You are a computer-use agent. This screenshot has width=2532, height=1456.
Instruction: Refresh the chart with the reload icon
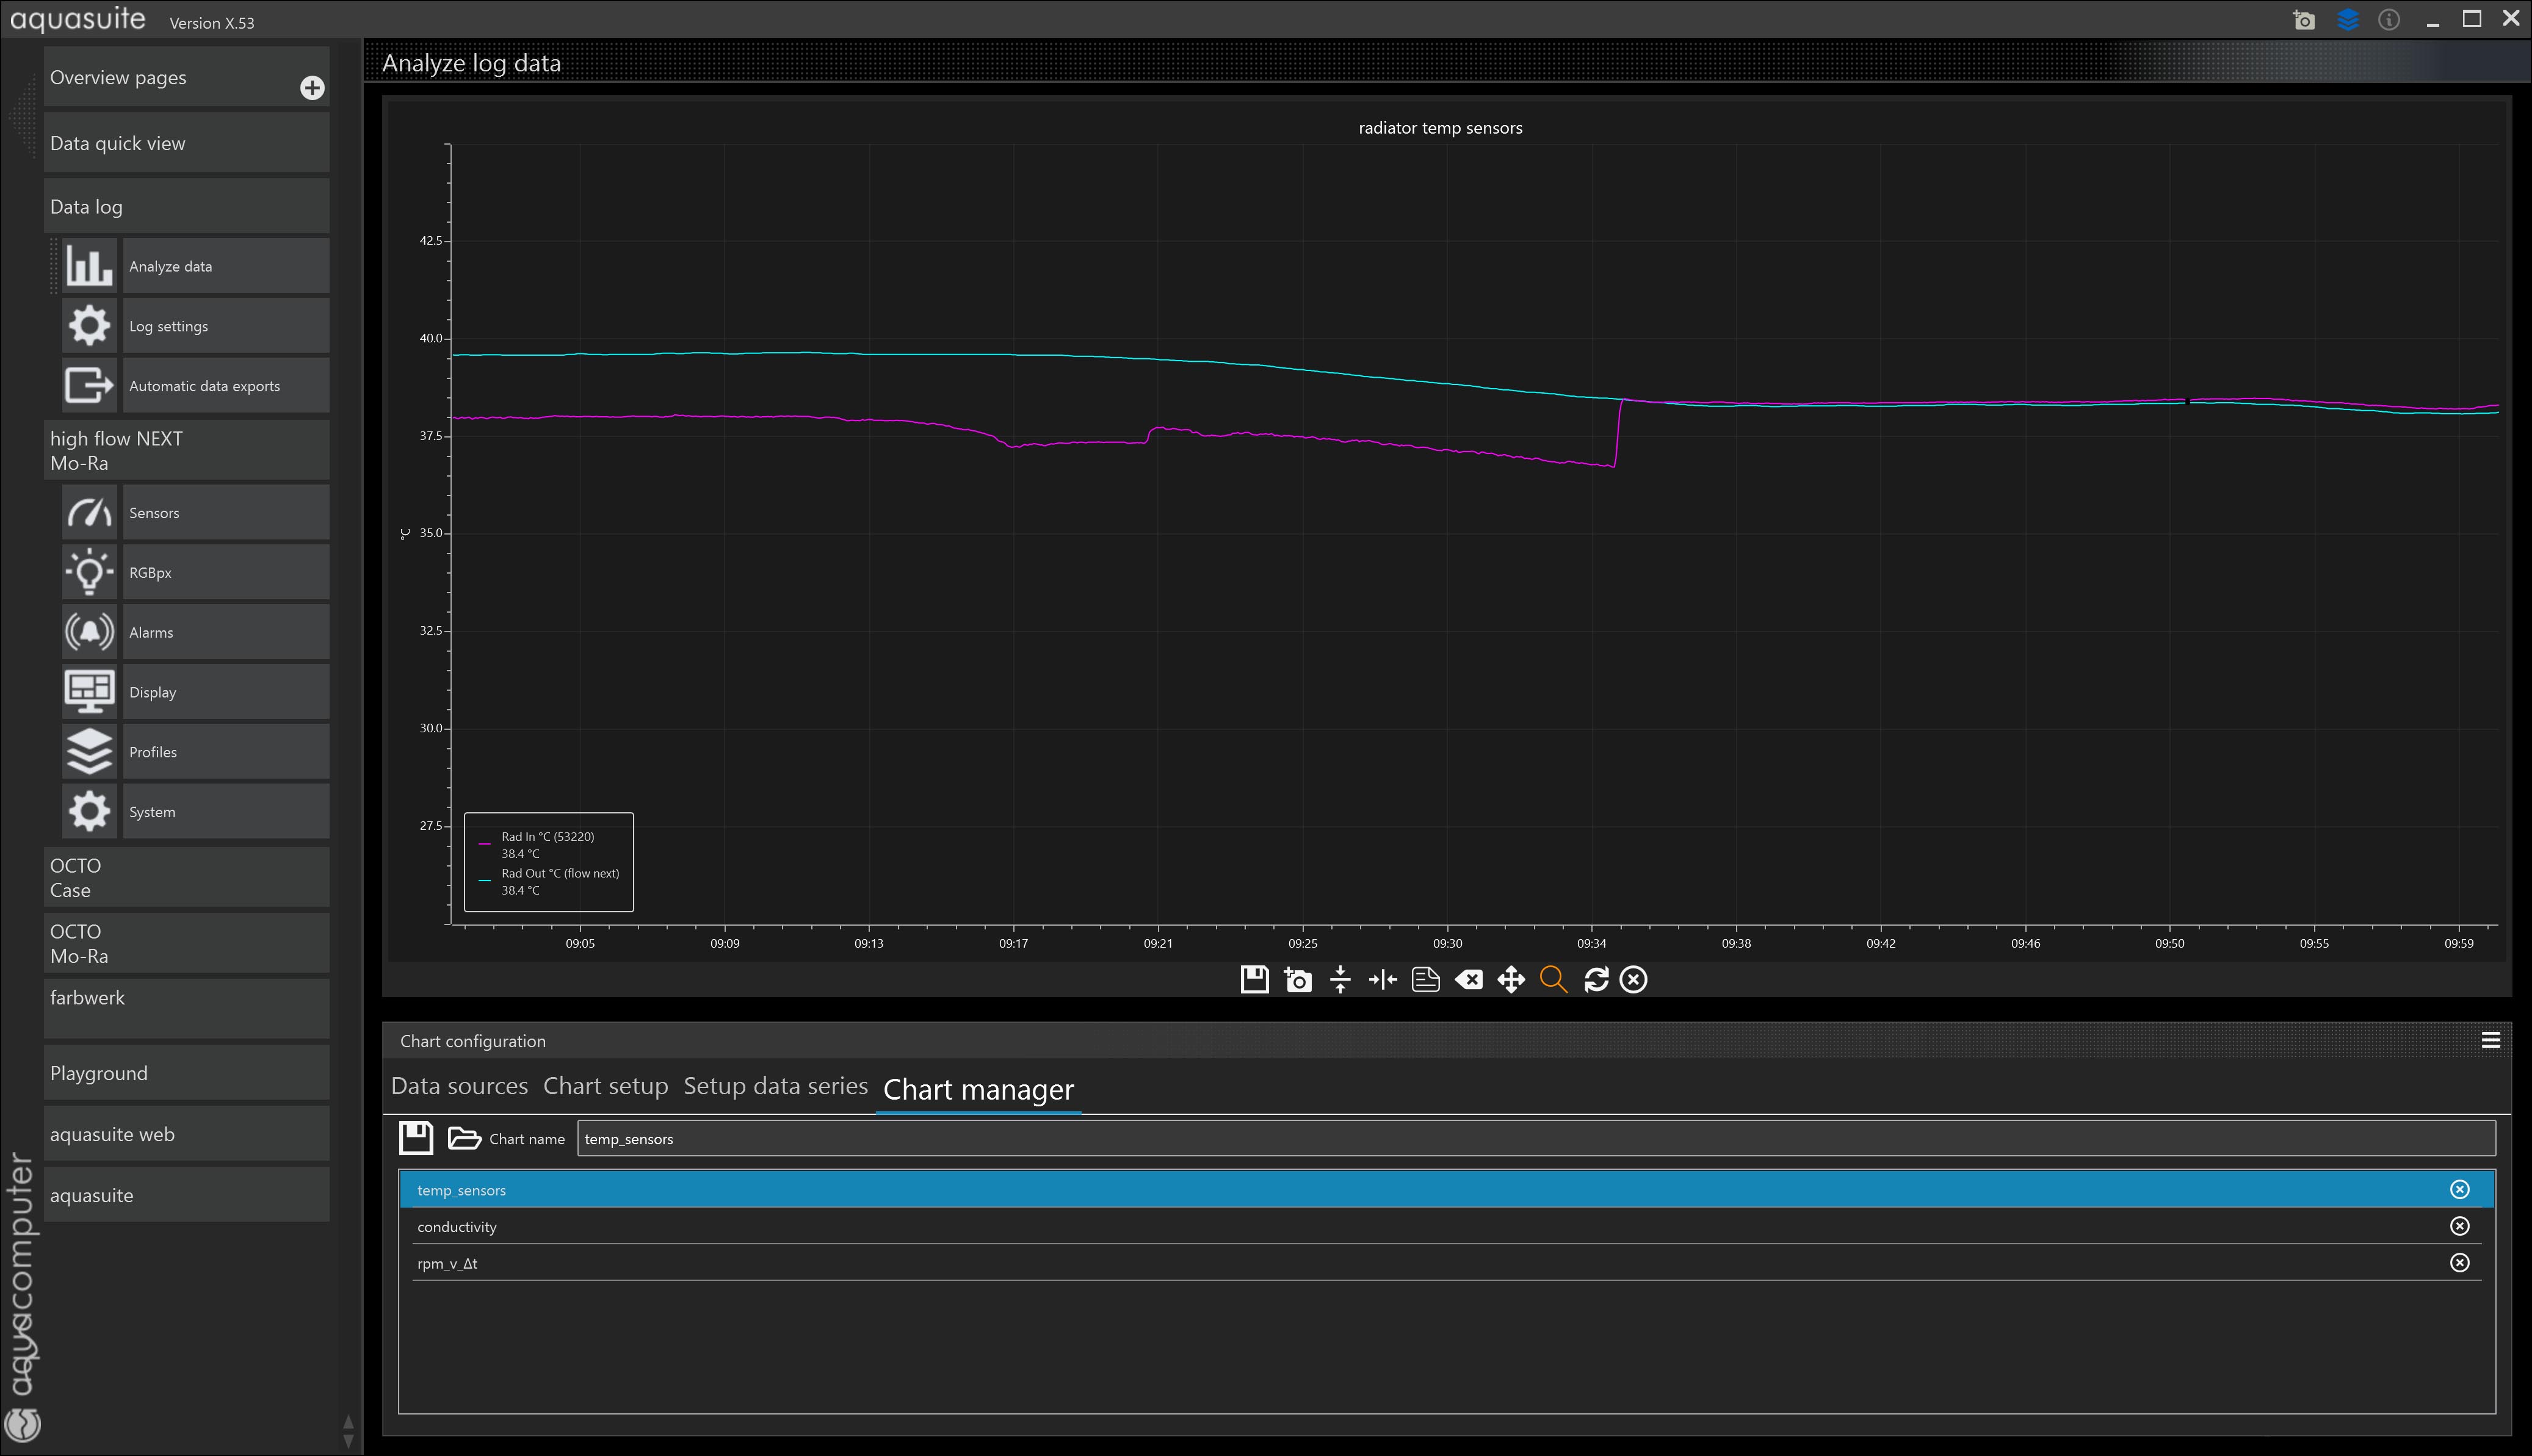[1596, 979]
